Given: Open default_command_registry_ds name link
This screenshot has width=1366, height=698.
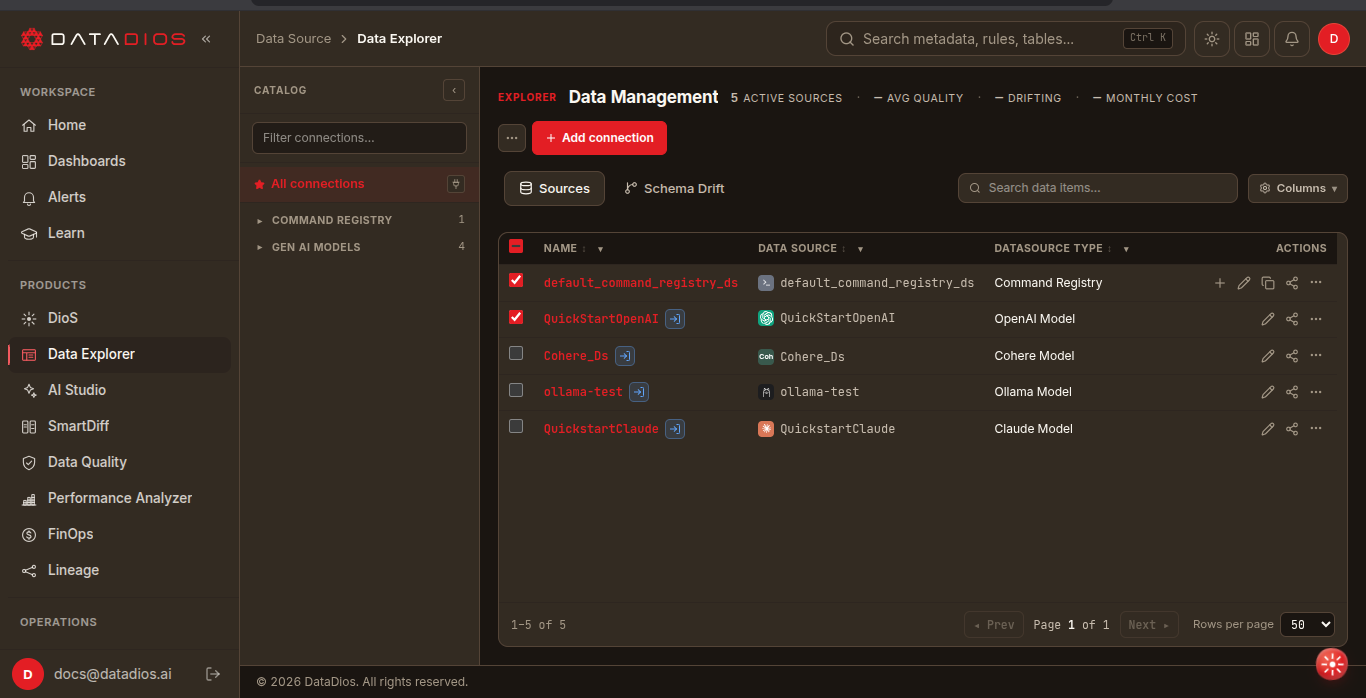Looking at the screenshot, I should (641, 283).
